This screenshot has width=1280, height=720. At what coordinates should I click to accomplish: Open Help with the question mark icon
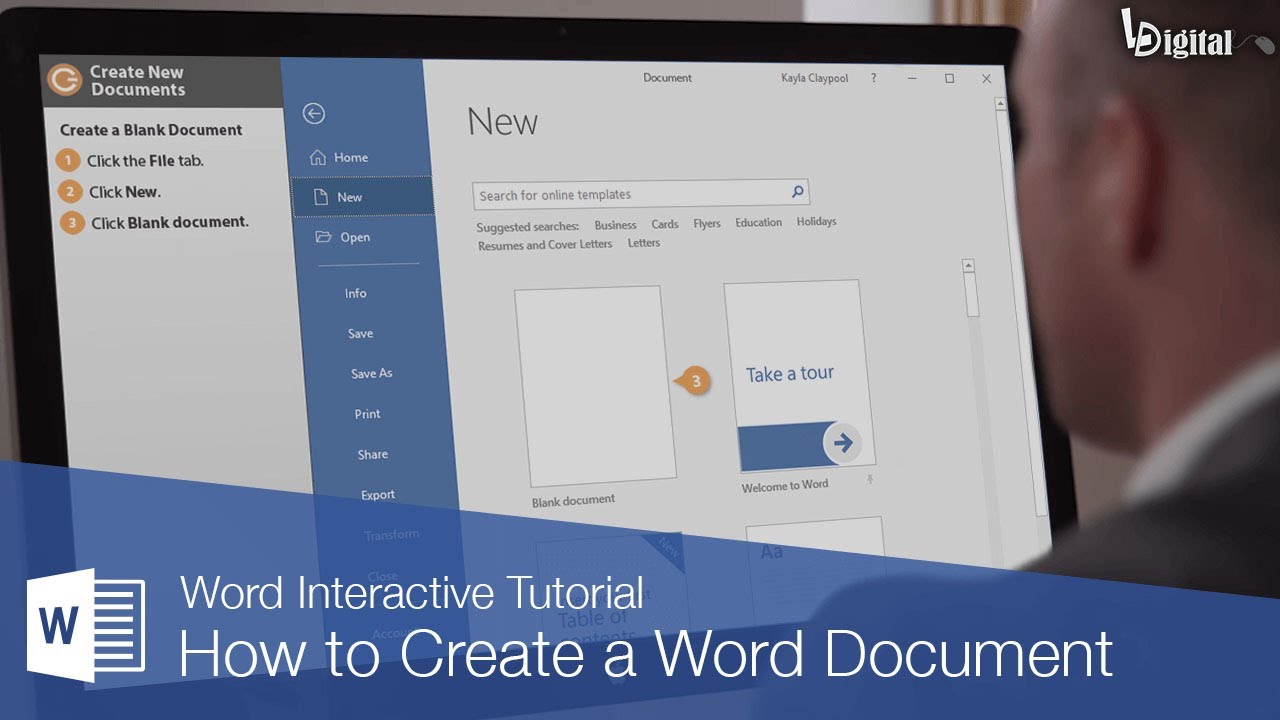[x=873, y=79]
